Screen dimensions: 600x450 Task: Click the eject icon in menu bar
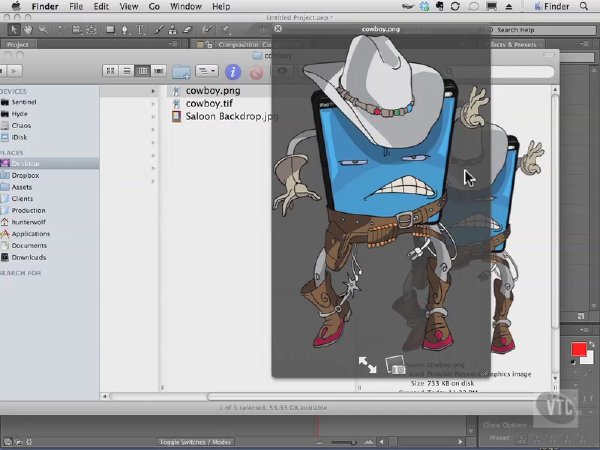pos(509,7)
